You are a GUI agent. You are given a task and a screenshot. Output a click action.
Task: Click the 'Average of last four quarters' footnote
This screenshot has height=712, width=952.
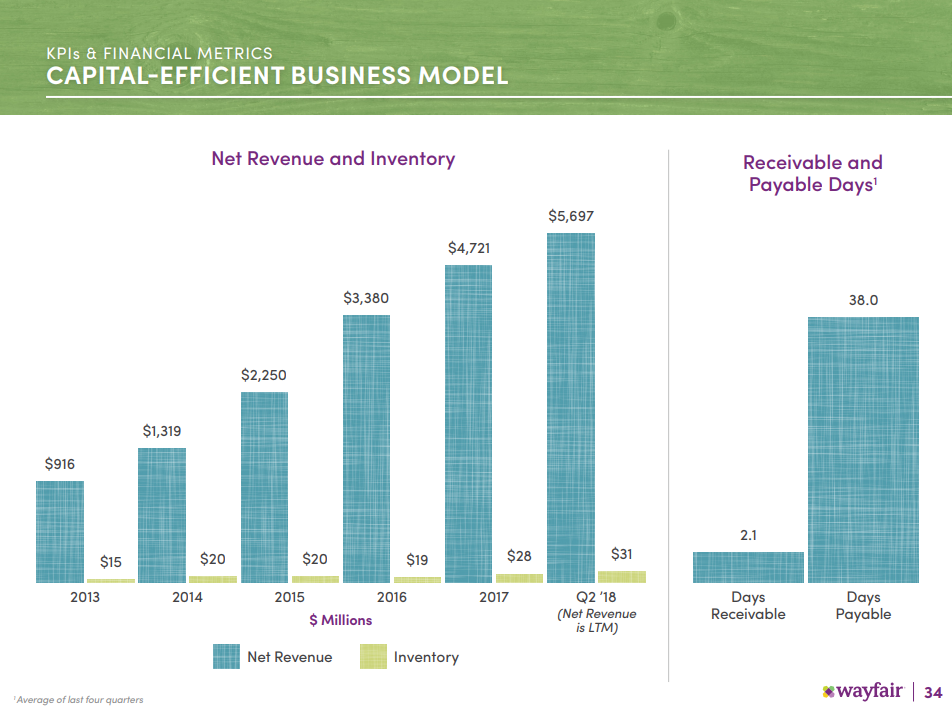click(x=78, y=700)
